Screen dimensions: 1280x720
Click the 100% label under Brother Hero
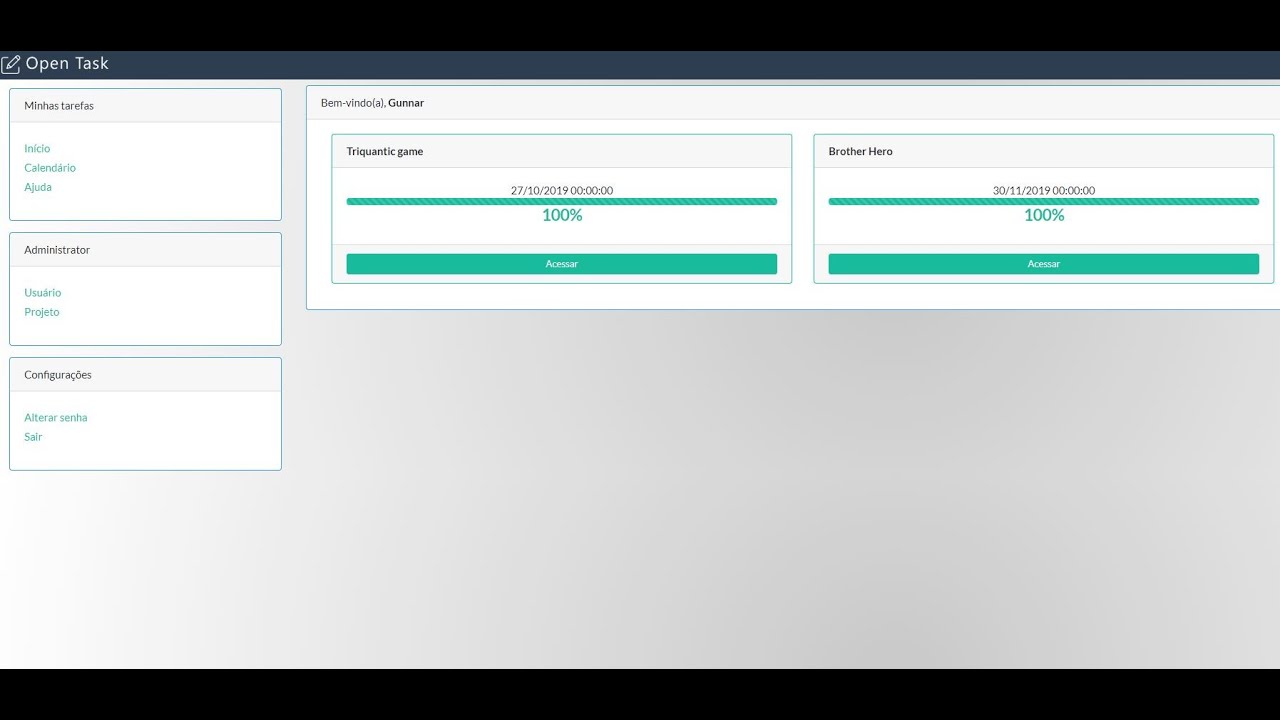pyautogui.click(x=1044, y=215)
